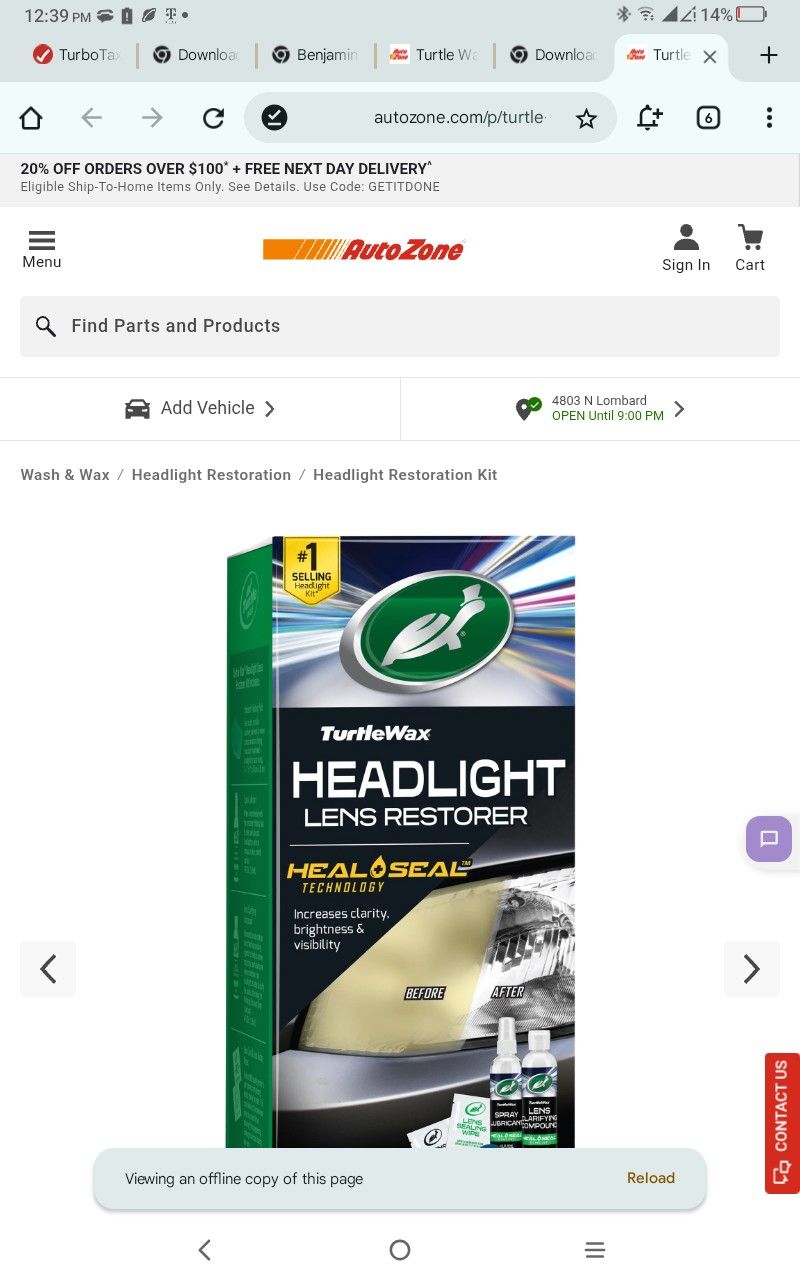The width and height of the screenshot is (800, 1280).
Task: Switch to the TurboTax browser tab
Action: [x=76, y=55]
